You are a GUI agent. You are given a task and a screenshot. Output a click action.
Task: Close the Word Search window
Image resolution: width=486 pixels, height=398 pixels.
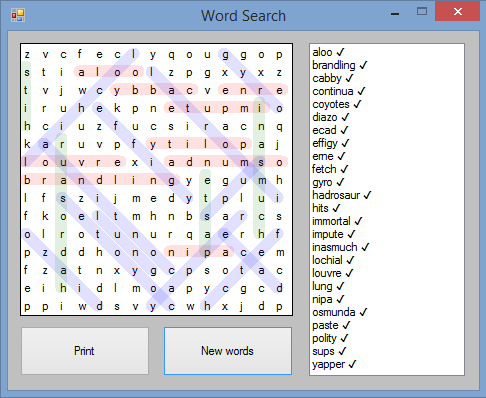point(457,11)
